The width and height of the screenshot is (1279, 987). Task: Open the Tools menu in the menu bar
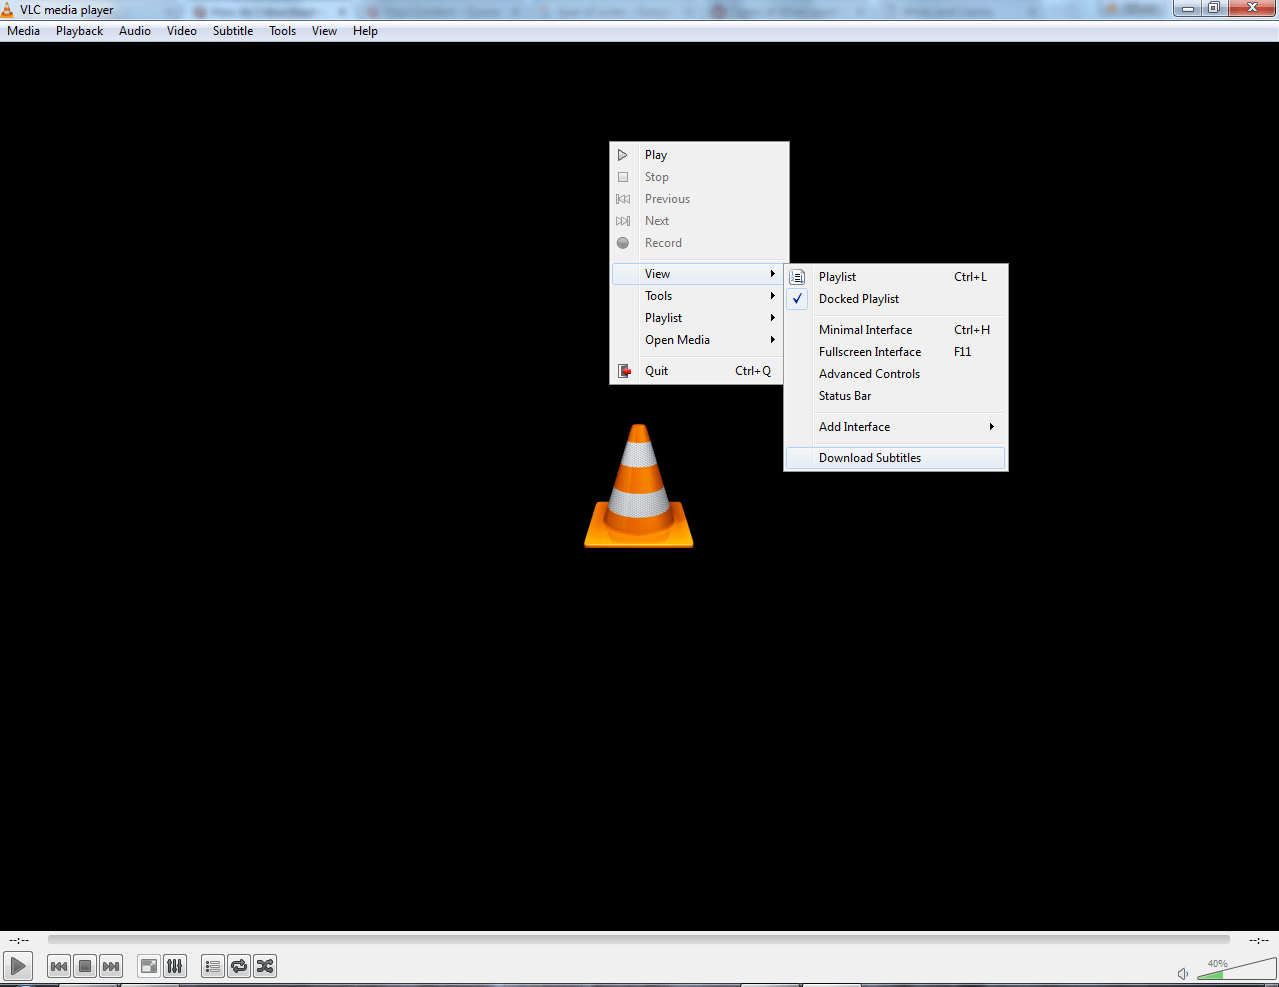[x=283, y=31]
